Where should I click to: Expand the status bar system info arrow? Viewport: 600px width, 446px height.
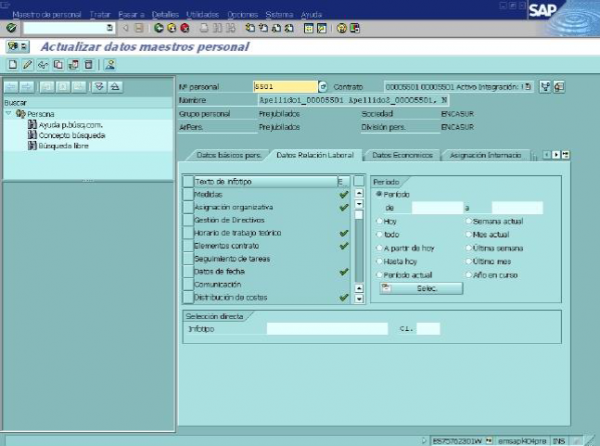(x=424, y=441)
